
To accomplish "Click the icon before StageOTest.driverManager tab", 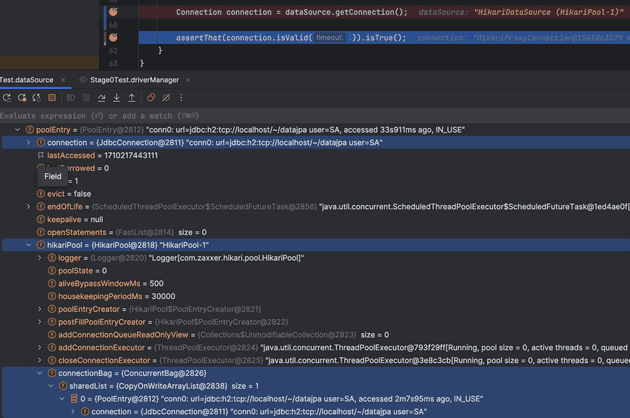I will [83, 80].
